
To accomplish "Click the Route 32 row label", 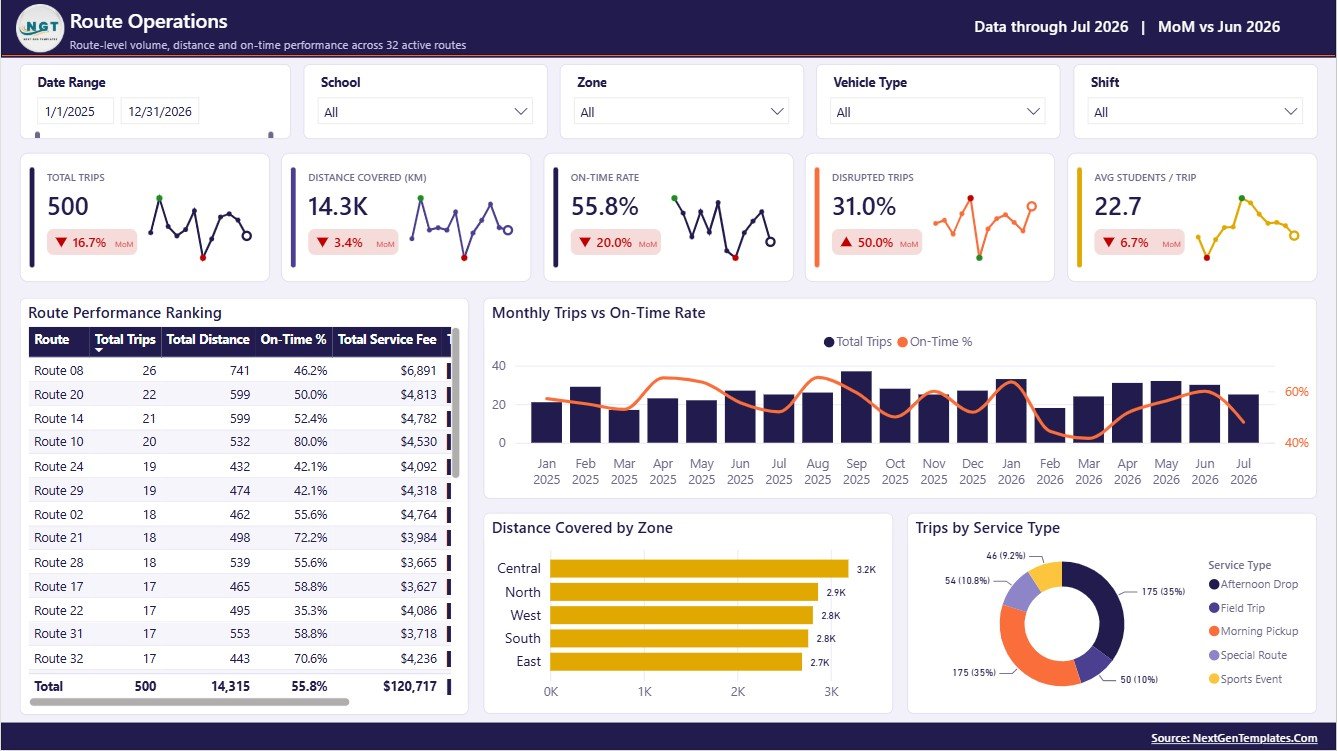I will tap(59, 659).
